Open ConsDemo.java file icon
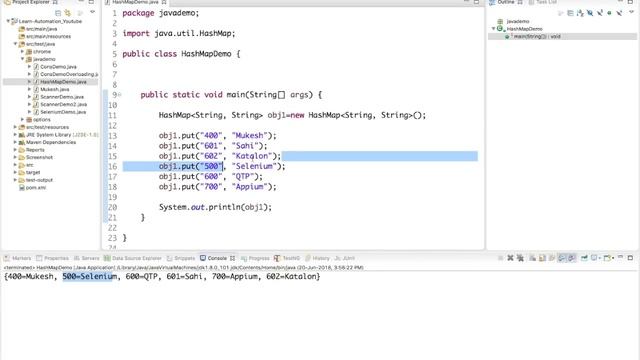The width and height of the screenshot is (640, 360). [x=36, y=67]
